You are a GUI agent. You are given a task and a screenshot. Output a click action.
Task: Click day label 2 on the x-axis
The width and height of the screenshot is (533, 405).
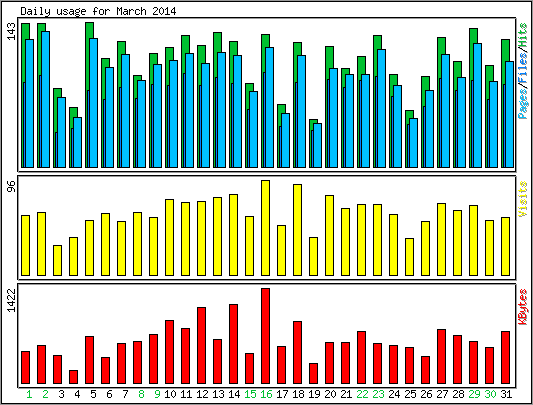coord(45,394)
